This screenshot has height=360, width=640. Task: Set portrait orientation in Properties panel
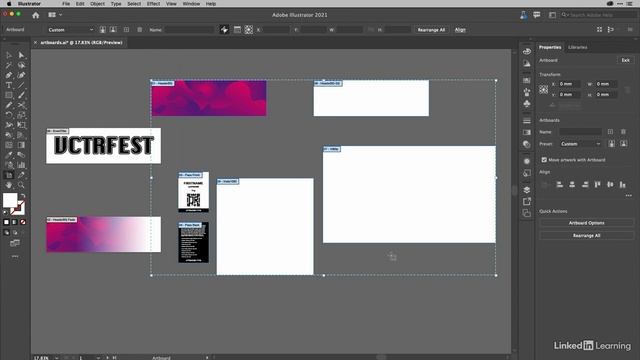(611, 144)
